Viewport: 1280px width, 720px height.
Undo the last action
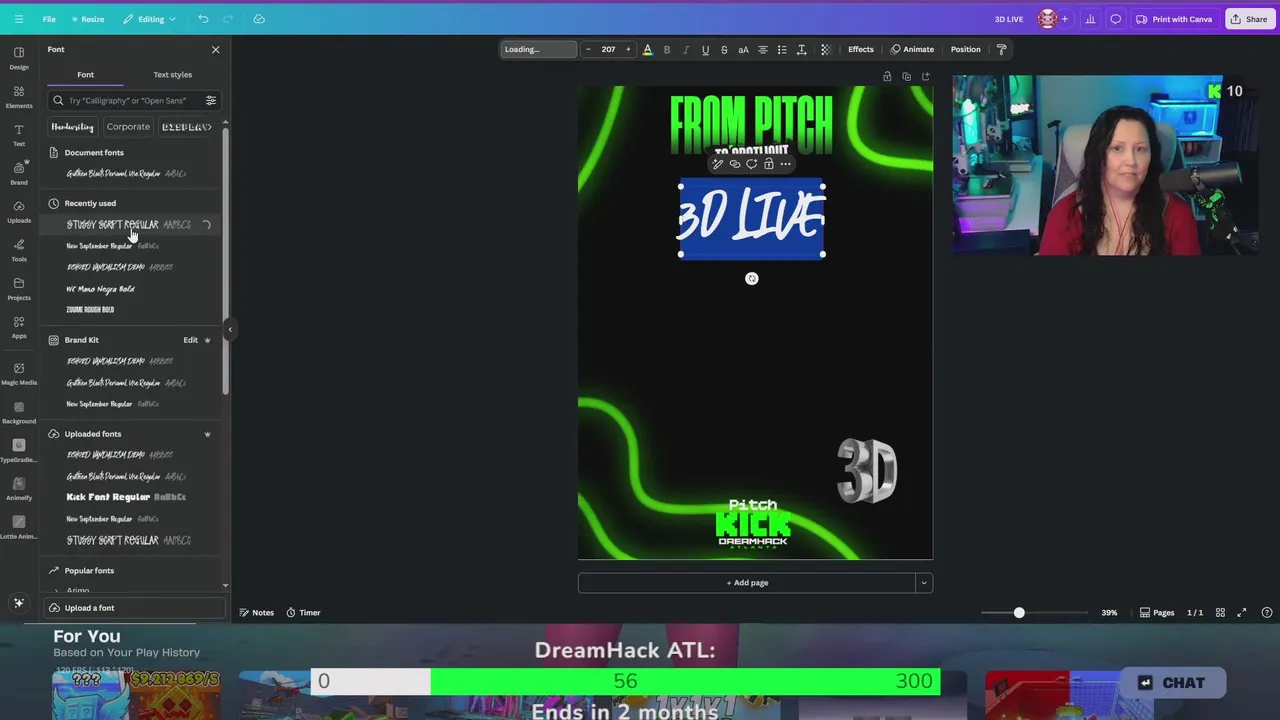[203, 19]
